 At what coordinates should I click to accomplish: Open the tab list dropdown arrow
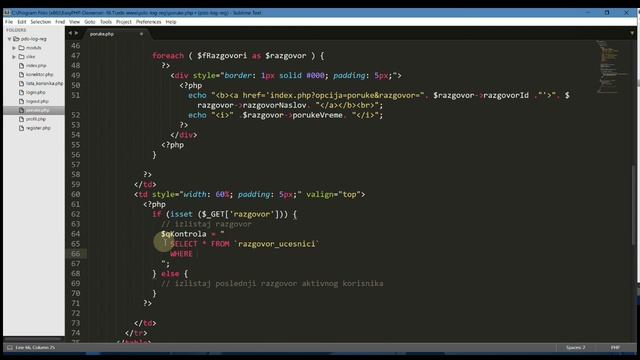[x=632, y=33]
